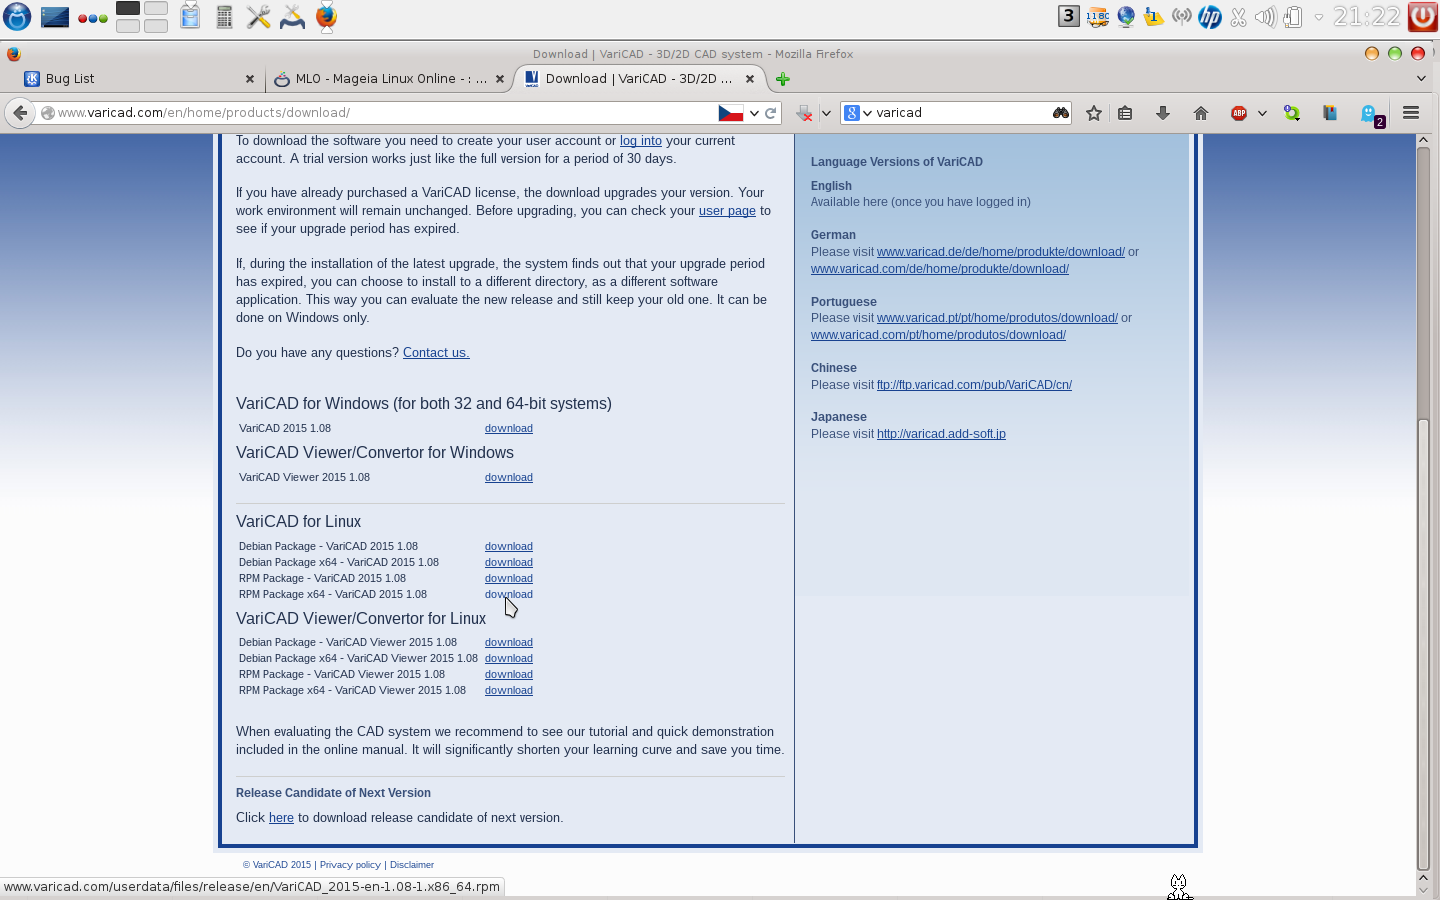Open the HP device tray icon
The image size is (1440, 900).
1209,17
